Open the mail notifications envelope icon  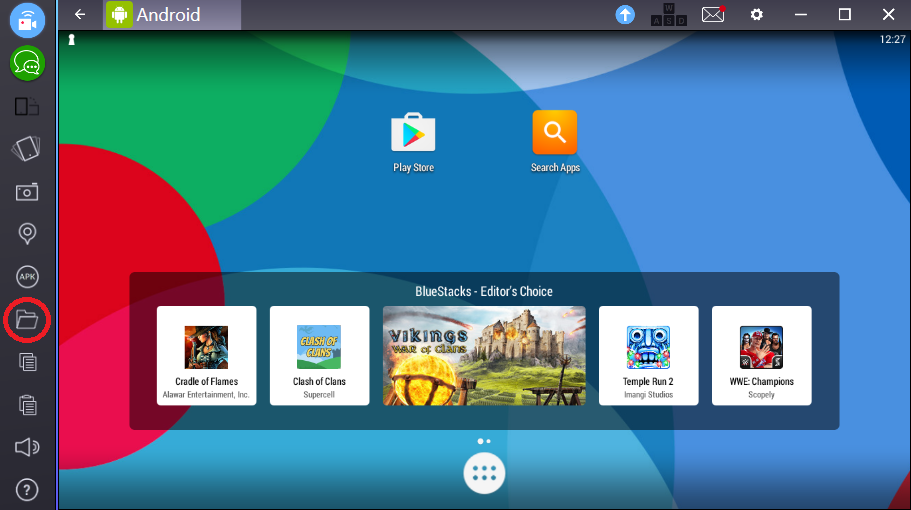pyautogui.click(x=712, y=15)
